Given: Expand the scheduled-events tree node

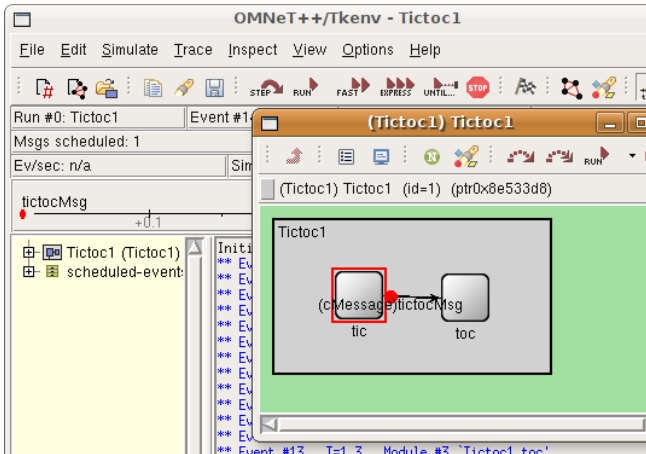Looking at the screenshot, I should click(x=28, y=271).
